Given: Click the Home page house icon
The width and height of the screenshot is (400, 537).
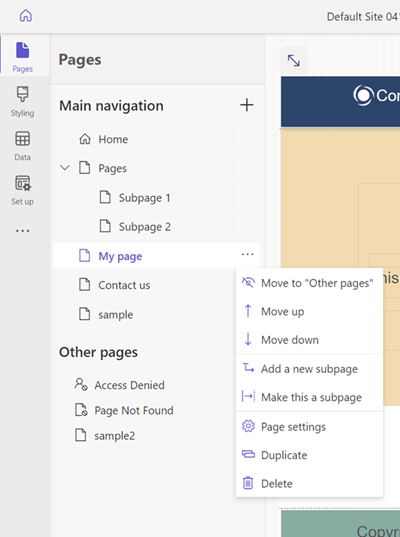Looking at the screenshot, I should click(x=85, y=139).
